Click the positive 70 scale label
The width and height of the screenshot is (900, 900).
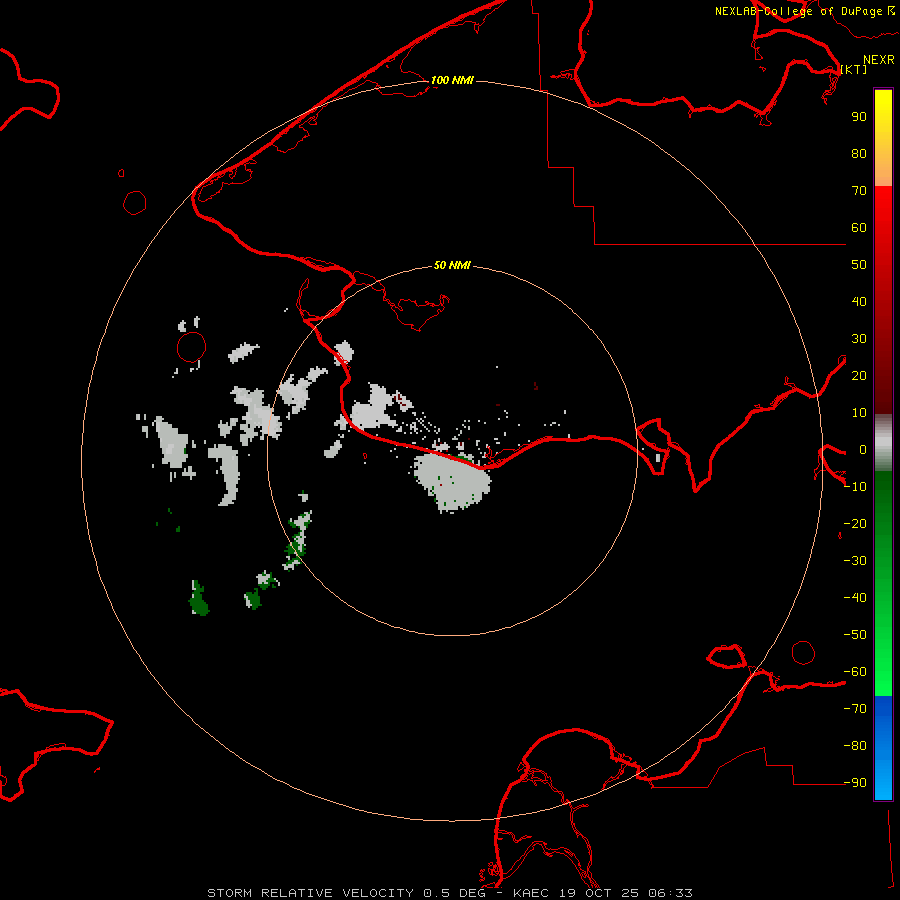click(x=859, y=191)
